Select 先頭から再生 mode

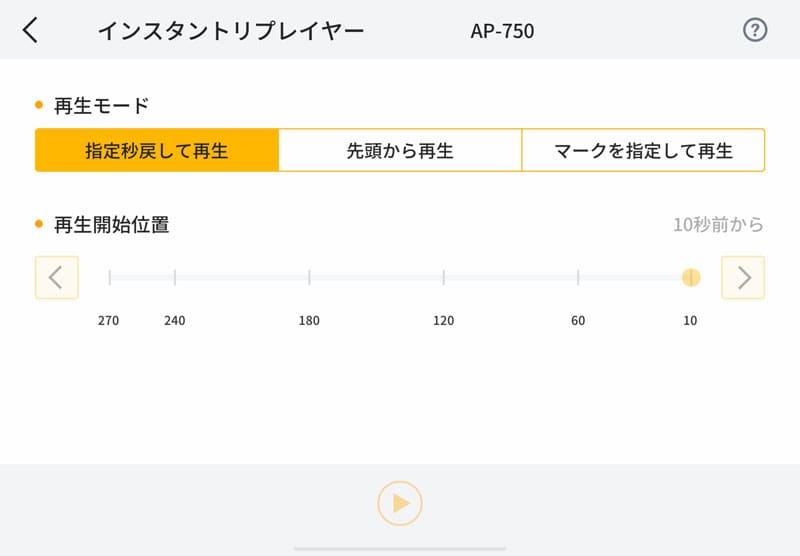coord(400,150)
